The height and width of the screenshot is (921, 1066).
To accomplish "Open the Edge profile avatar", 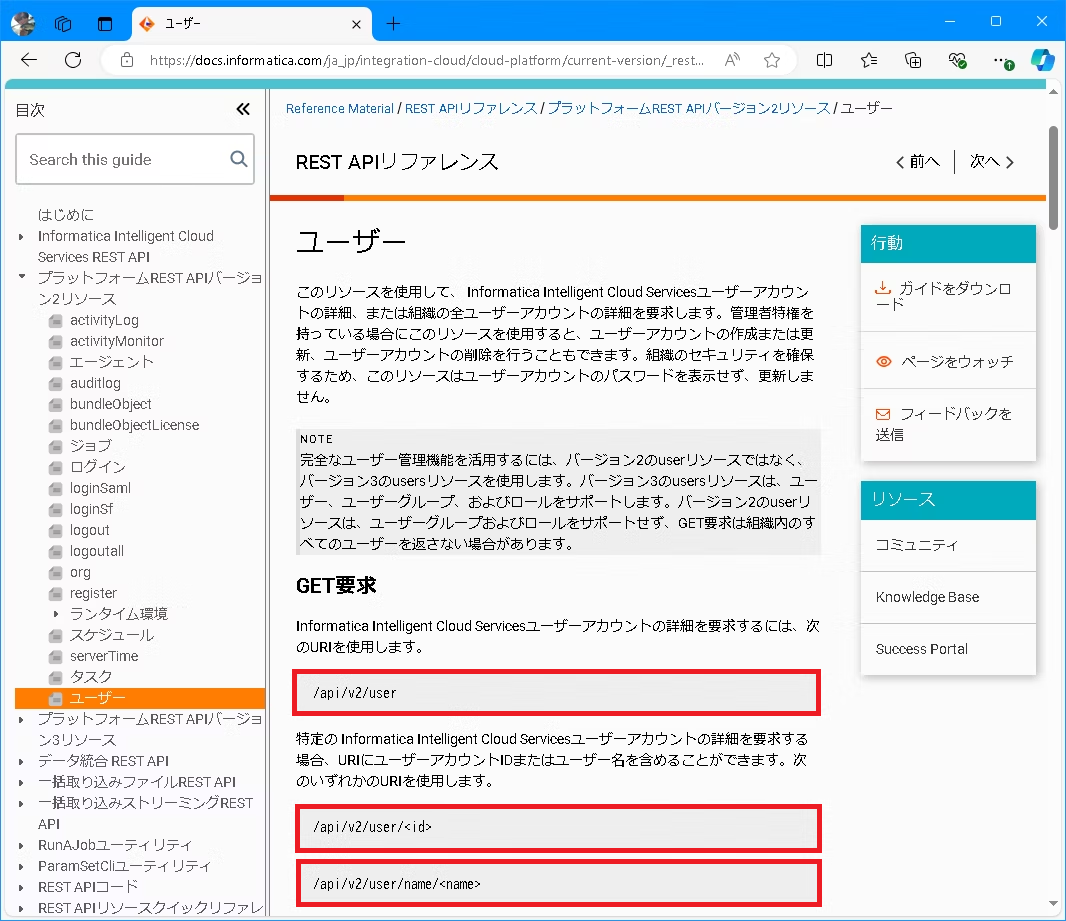I will click(x=23, y=24).
